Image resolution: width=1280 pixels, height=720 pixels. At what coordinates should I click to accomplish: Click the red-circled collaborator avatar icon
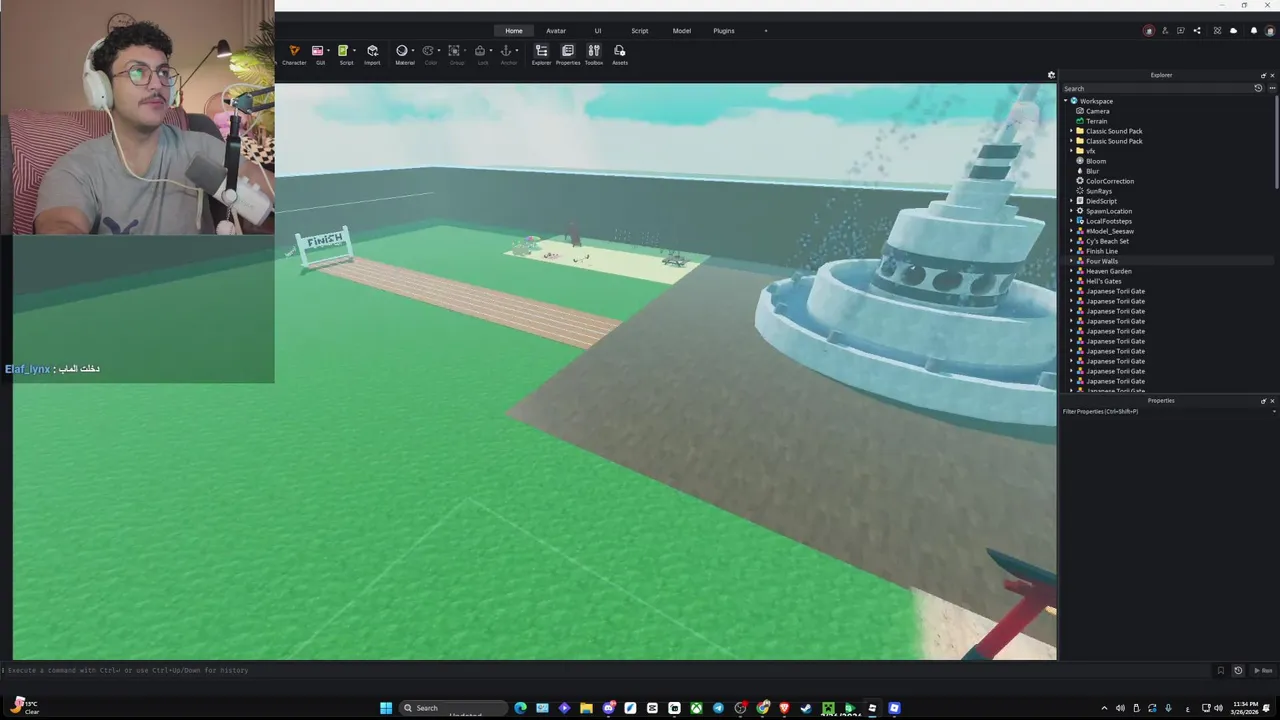1148,31
